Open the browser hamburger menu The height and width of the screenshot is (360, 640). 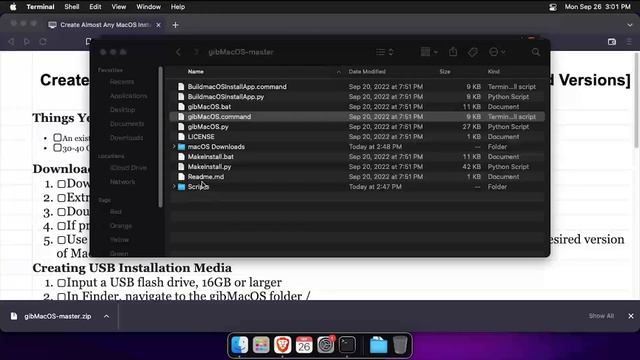(x=629, y=42)
